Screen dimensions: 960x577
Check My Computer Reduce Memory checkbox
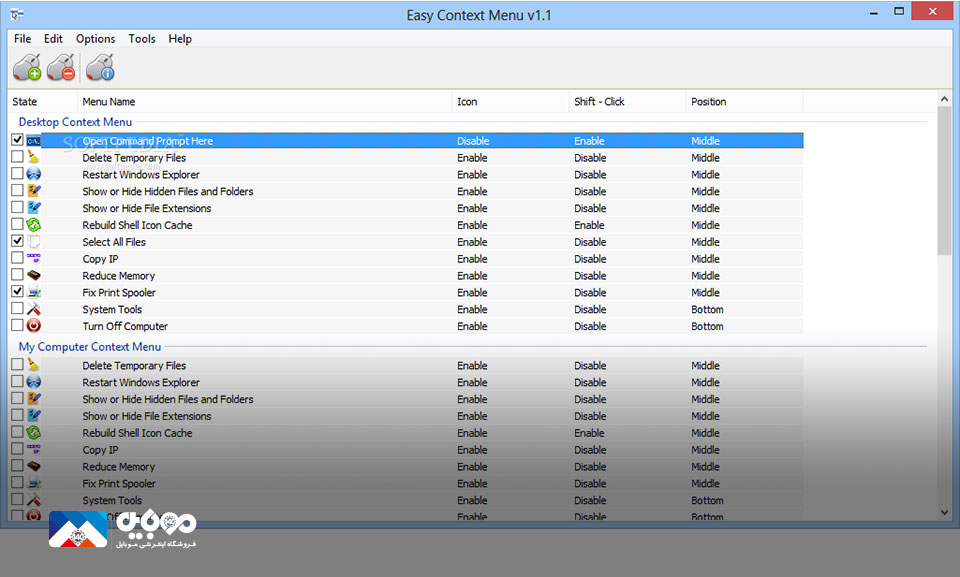[17, 466]
